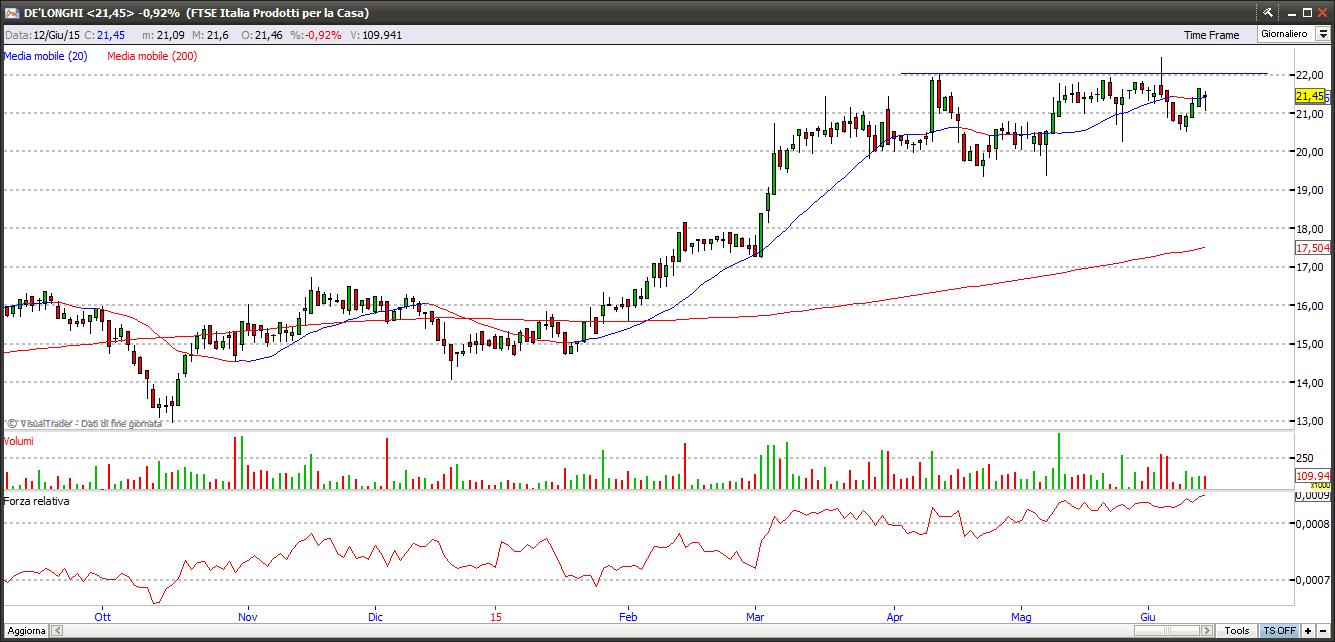The height and width of the screenshot is (642, 1335).
Task: Click the Time Frame label
Action: (x=1211, y=35)
